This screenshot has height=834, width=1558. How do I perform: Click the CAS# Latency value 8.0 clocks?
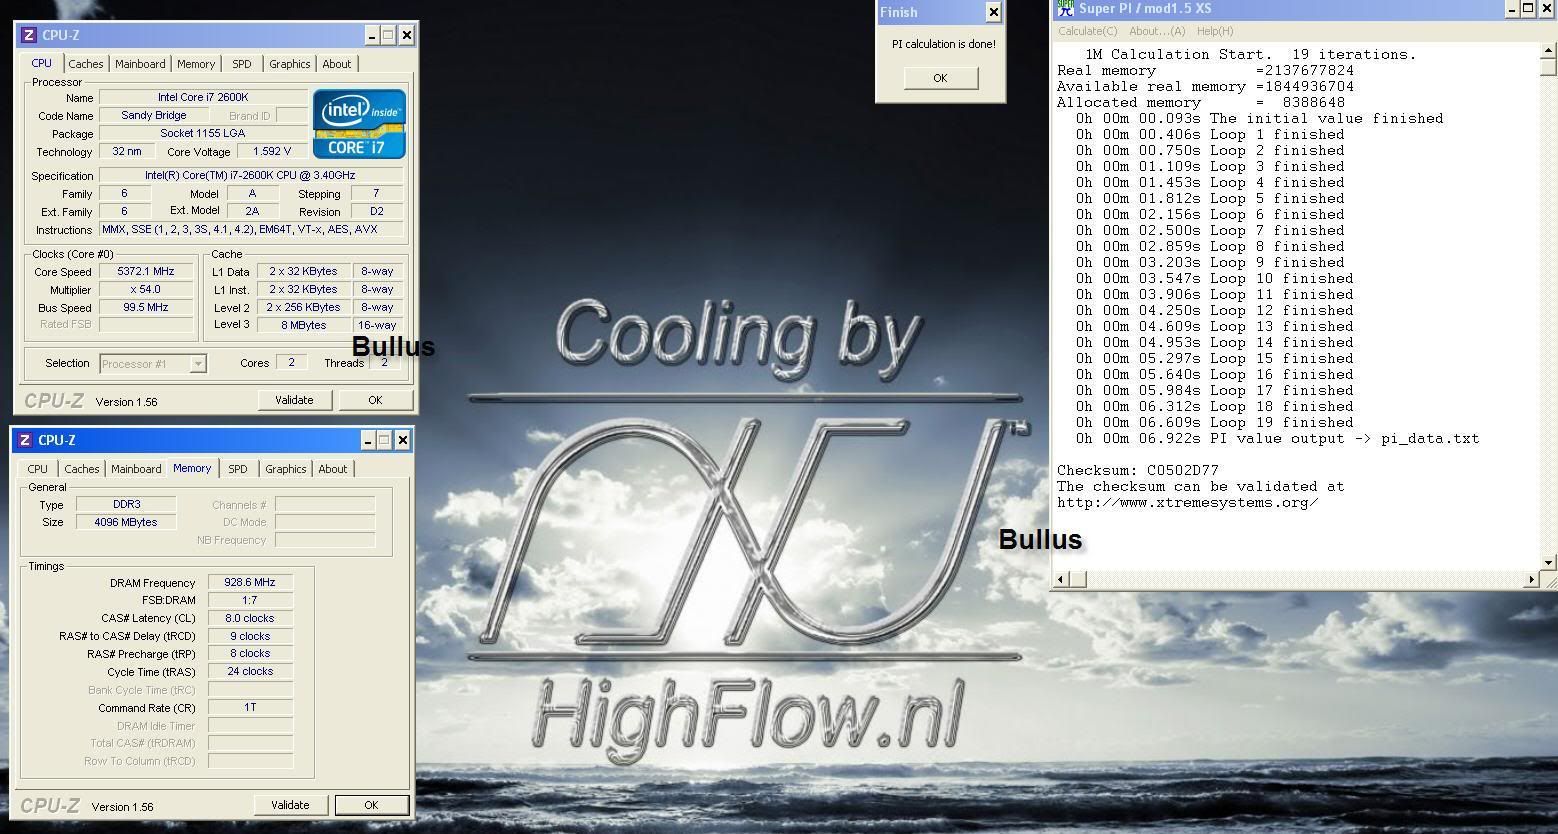point(250,619)
